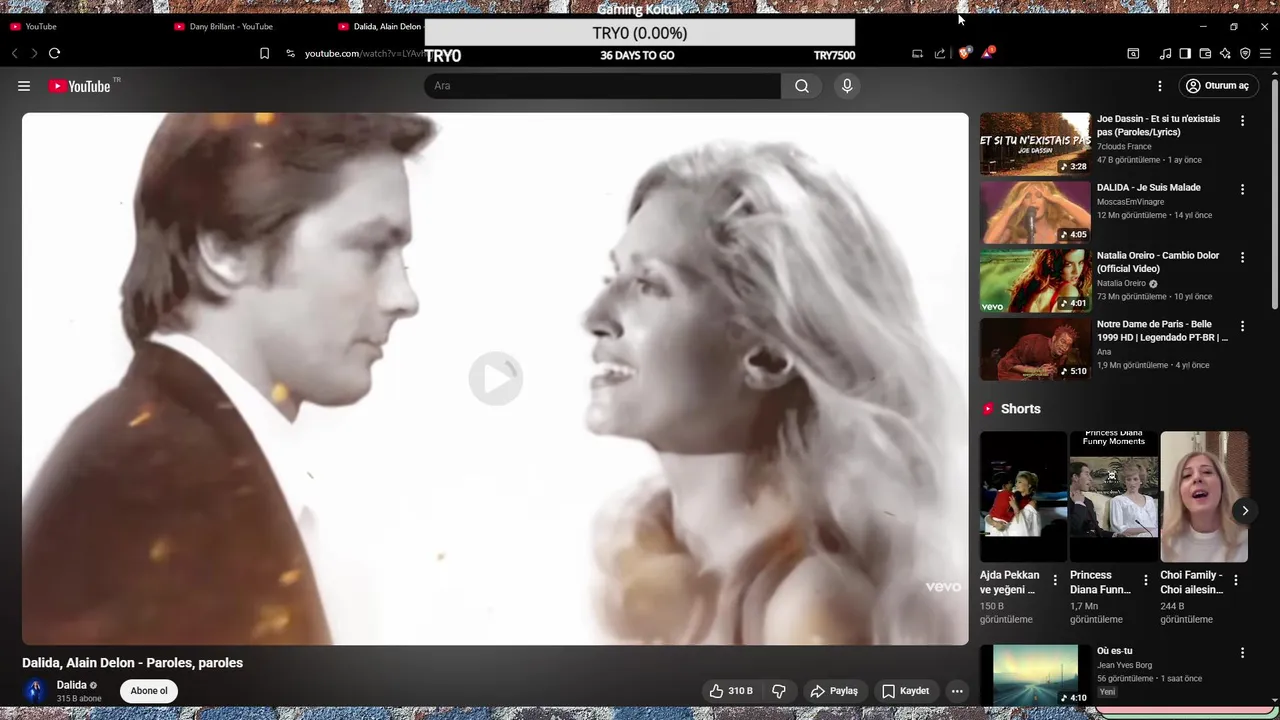Open the music note playlist icon
Image resolution: width=1280 pixels, height=720 pixels.
pyautogui.click(x=1166, y=54)
